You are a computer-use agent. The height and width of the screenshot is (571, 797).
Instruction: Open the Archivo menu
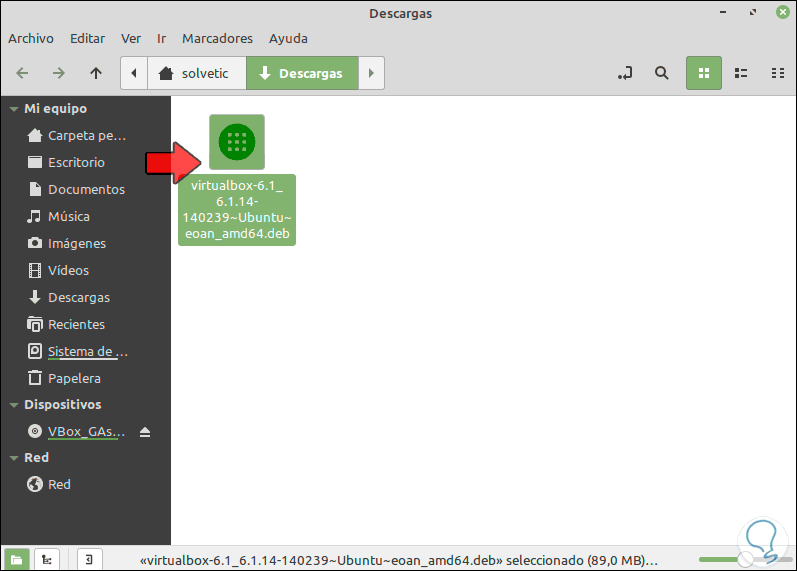pyautogui.click(x=31, y=38)
